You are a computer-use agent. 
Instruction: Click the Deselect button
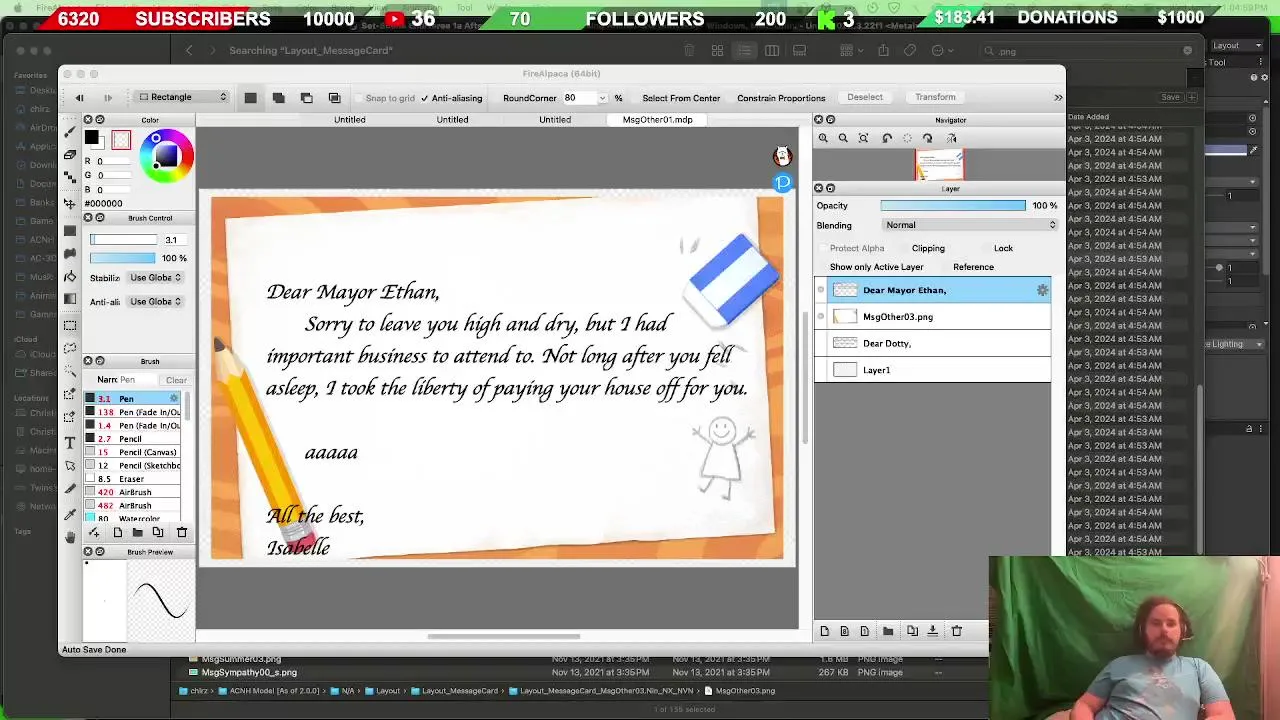865,97
